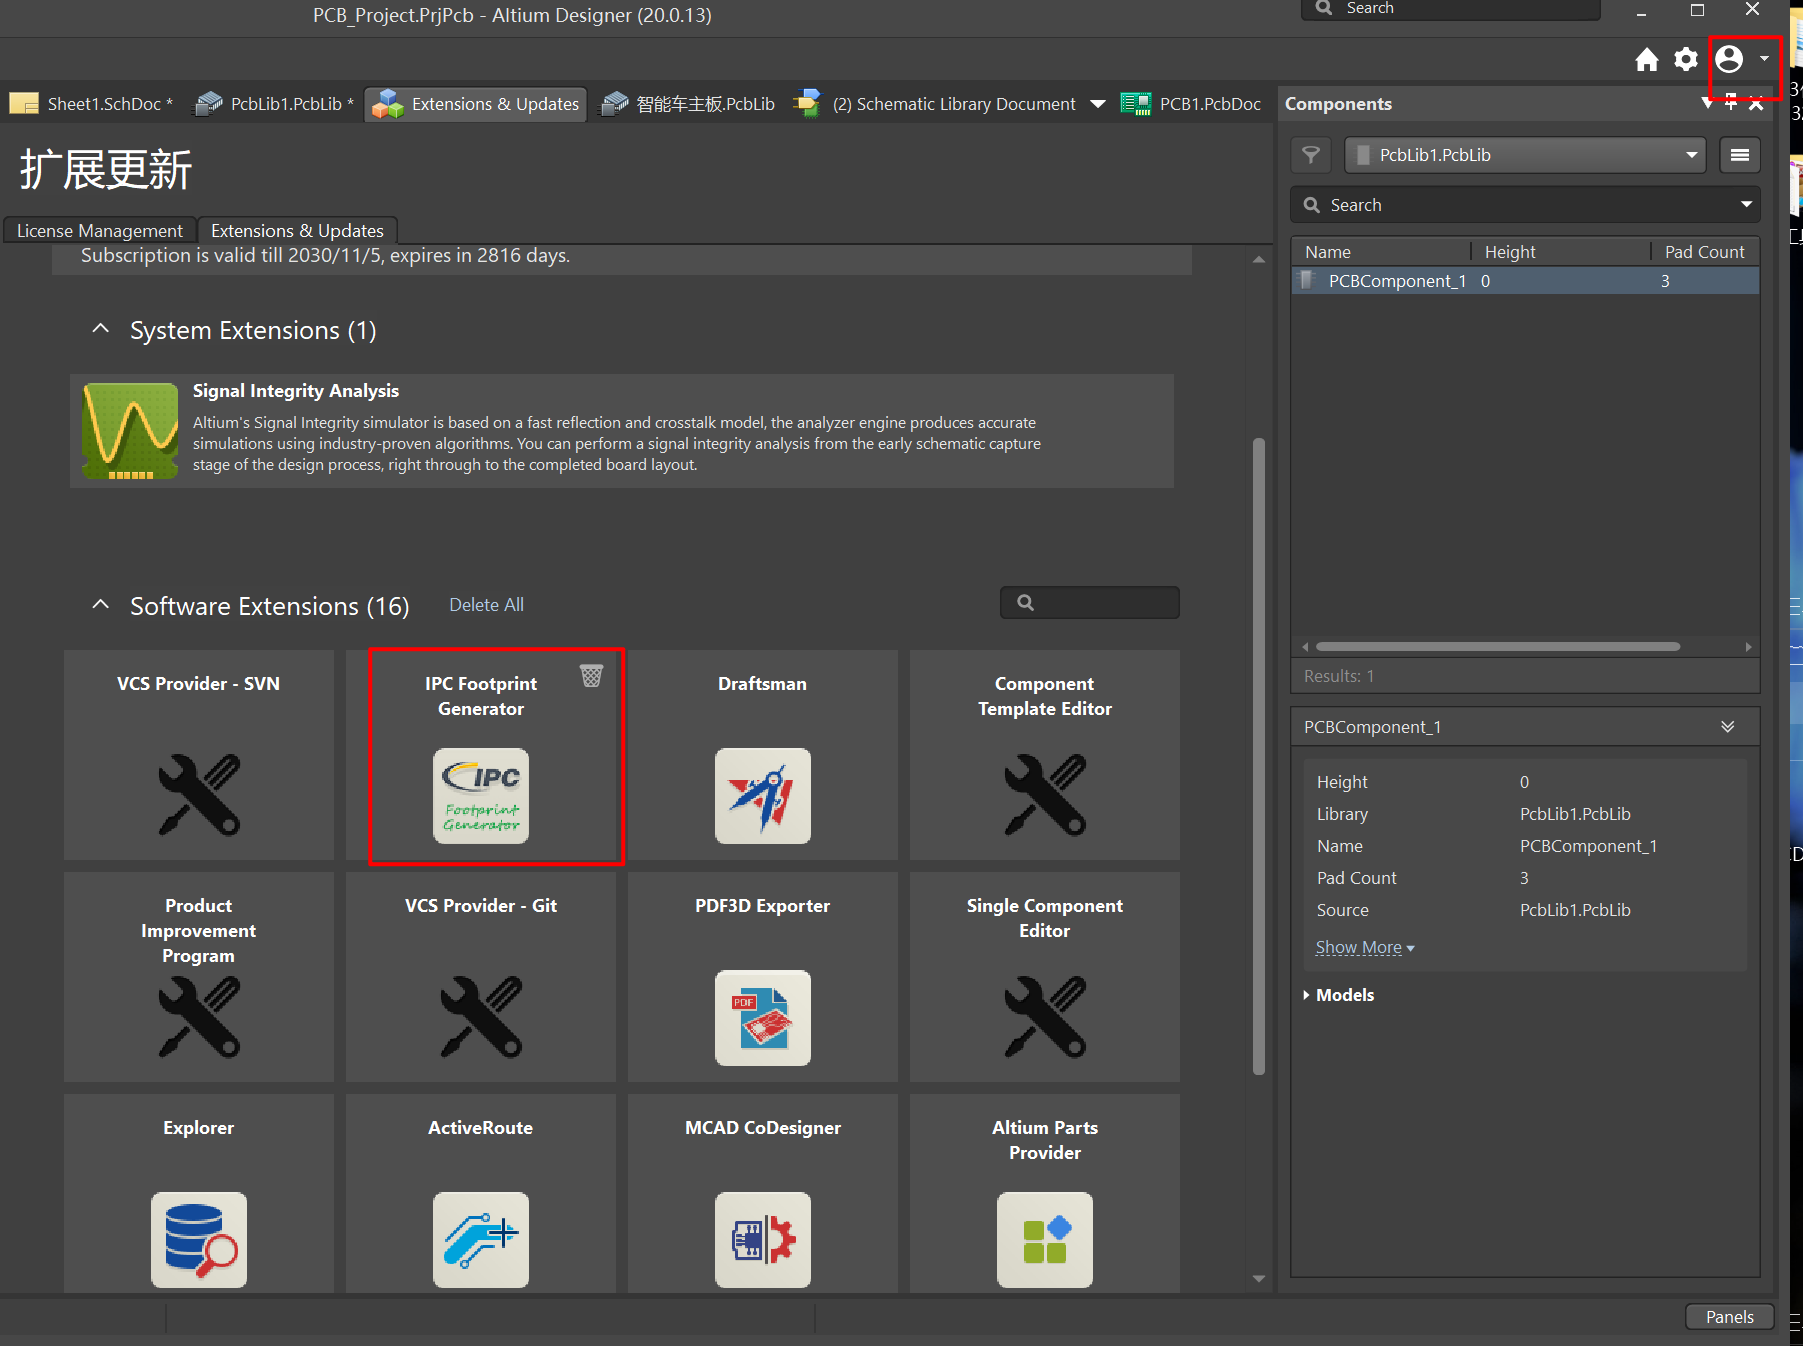Open the (2) Schematic Library Document tab
This screenshot has height=1346, width=1803.
coord(936,104)
